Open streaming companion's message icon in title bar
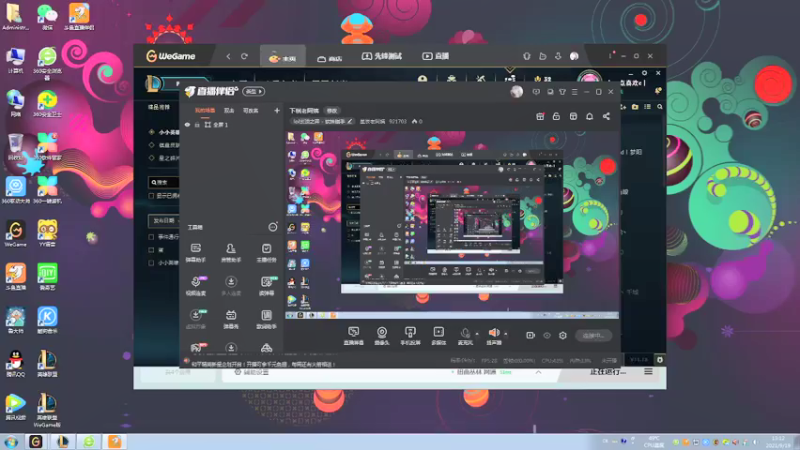 click(536, 92)
